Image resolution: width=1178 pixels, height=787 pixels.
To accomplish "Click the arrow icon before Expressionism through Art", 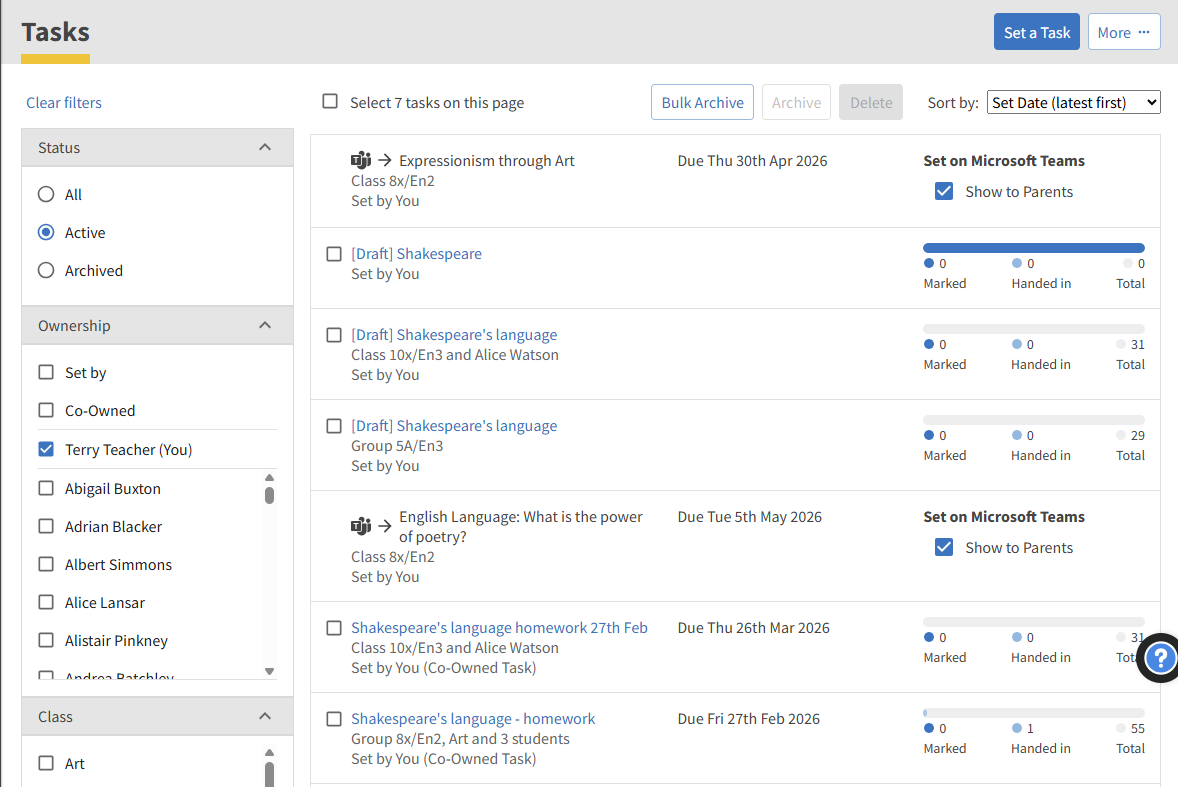I will (x=385, y=160).
